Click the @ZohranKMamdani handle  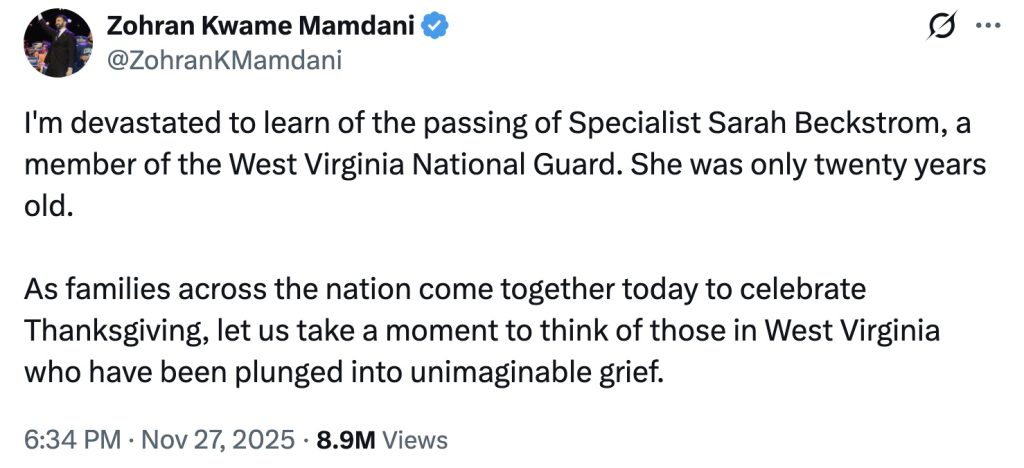(224, 60)
